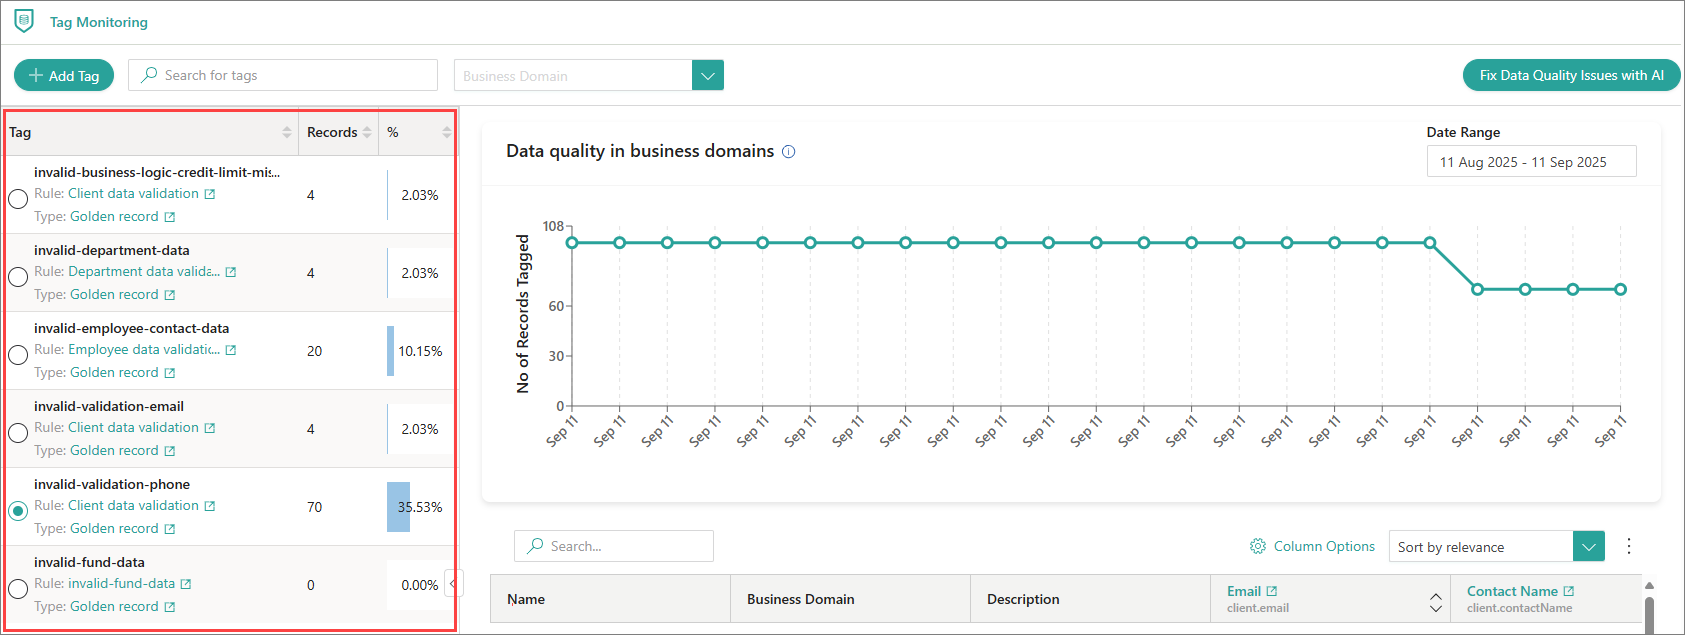The width and height of the screenshot is (1685, 635).
Task: Click the Tag Monitoring shield icon
Action: 24,21
